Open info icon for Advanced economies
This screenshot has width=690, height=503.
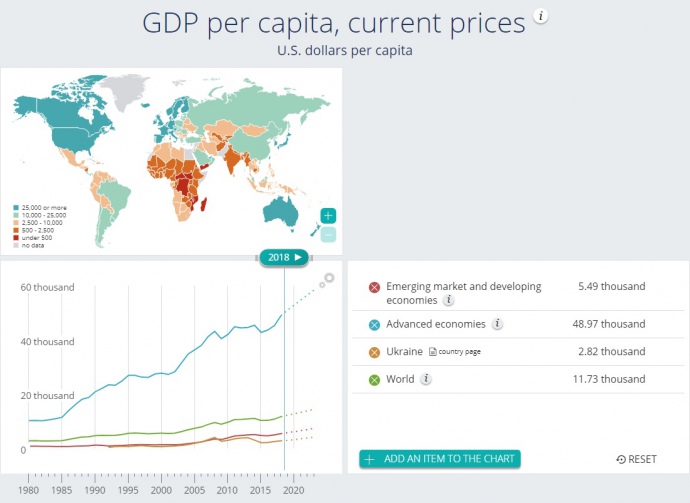click(x=497, y=324)
